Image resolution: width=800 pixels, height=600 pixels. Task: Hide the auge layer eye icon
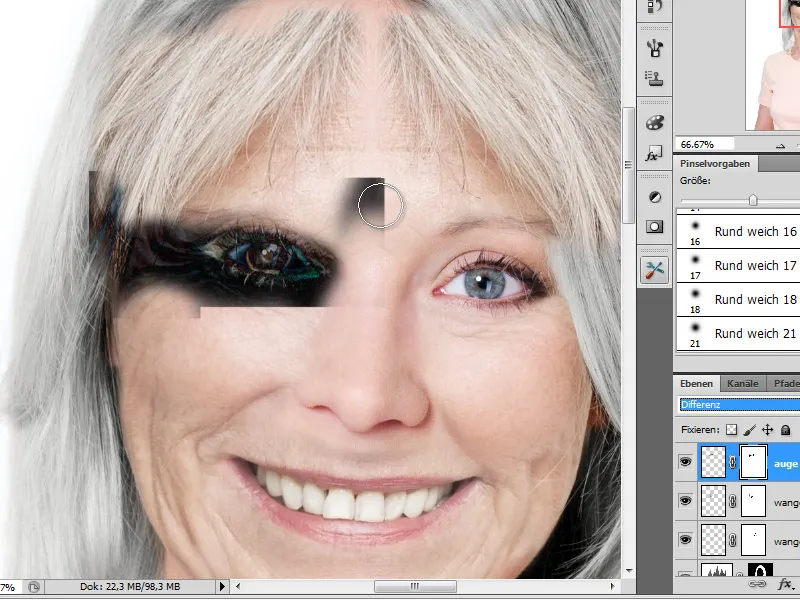tap(685, 462)
